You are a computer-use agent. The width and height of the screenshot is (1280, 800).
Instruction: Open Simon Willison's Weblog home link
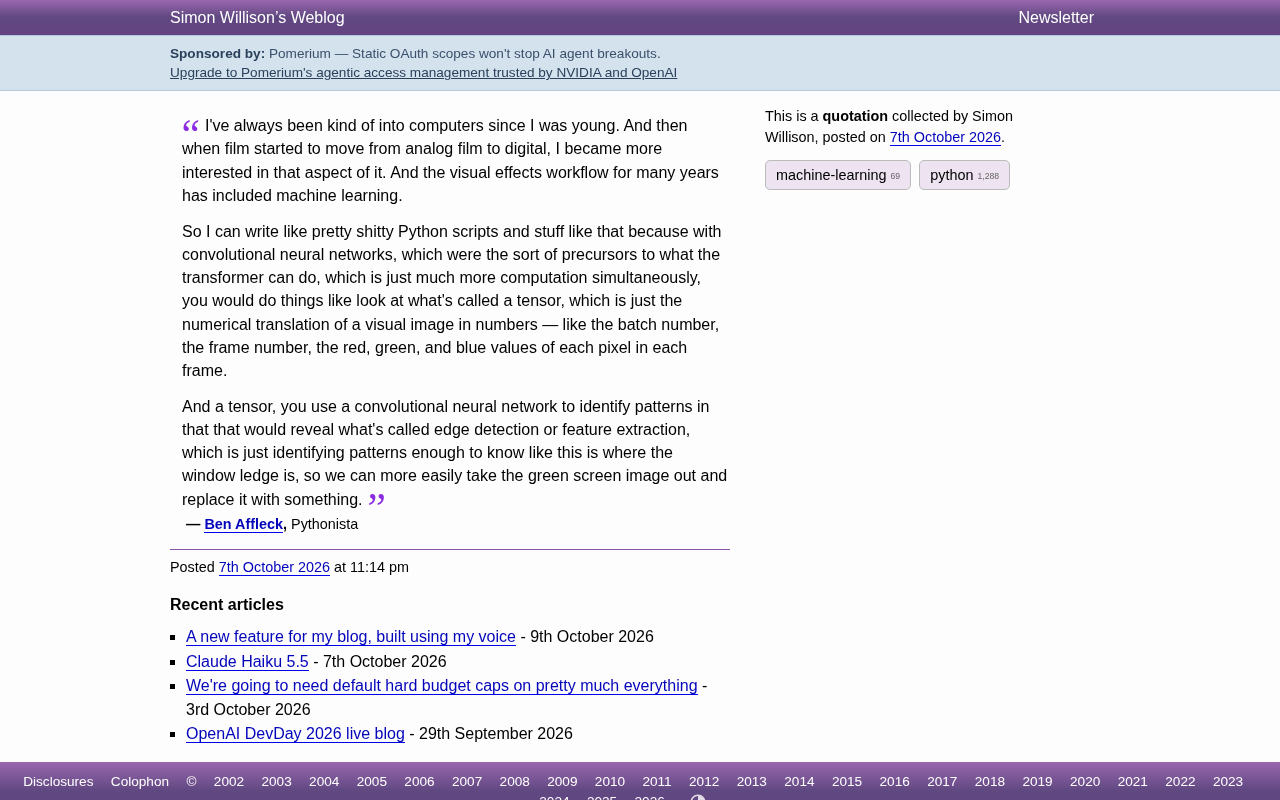(257, 17)
